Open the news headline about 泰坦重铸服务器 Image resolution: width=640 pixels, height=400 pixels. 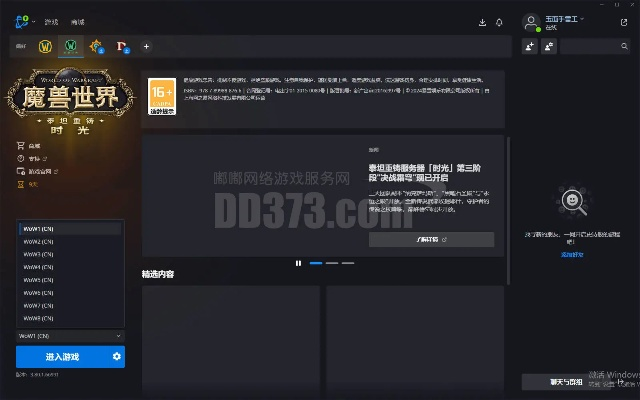(424, 173)
